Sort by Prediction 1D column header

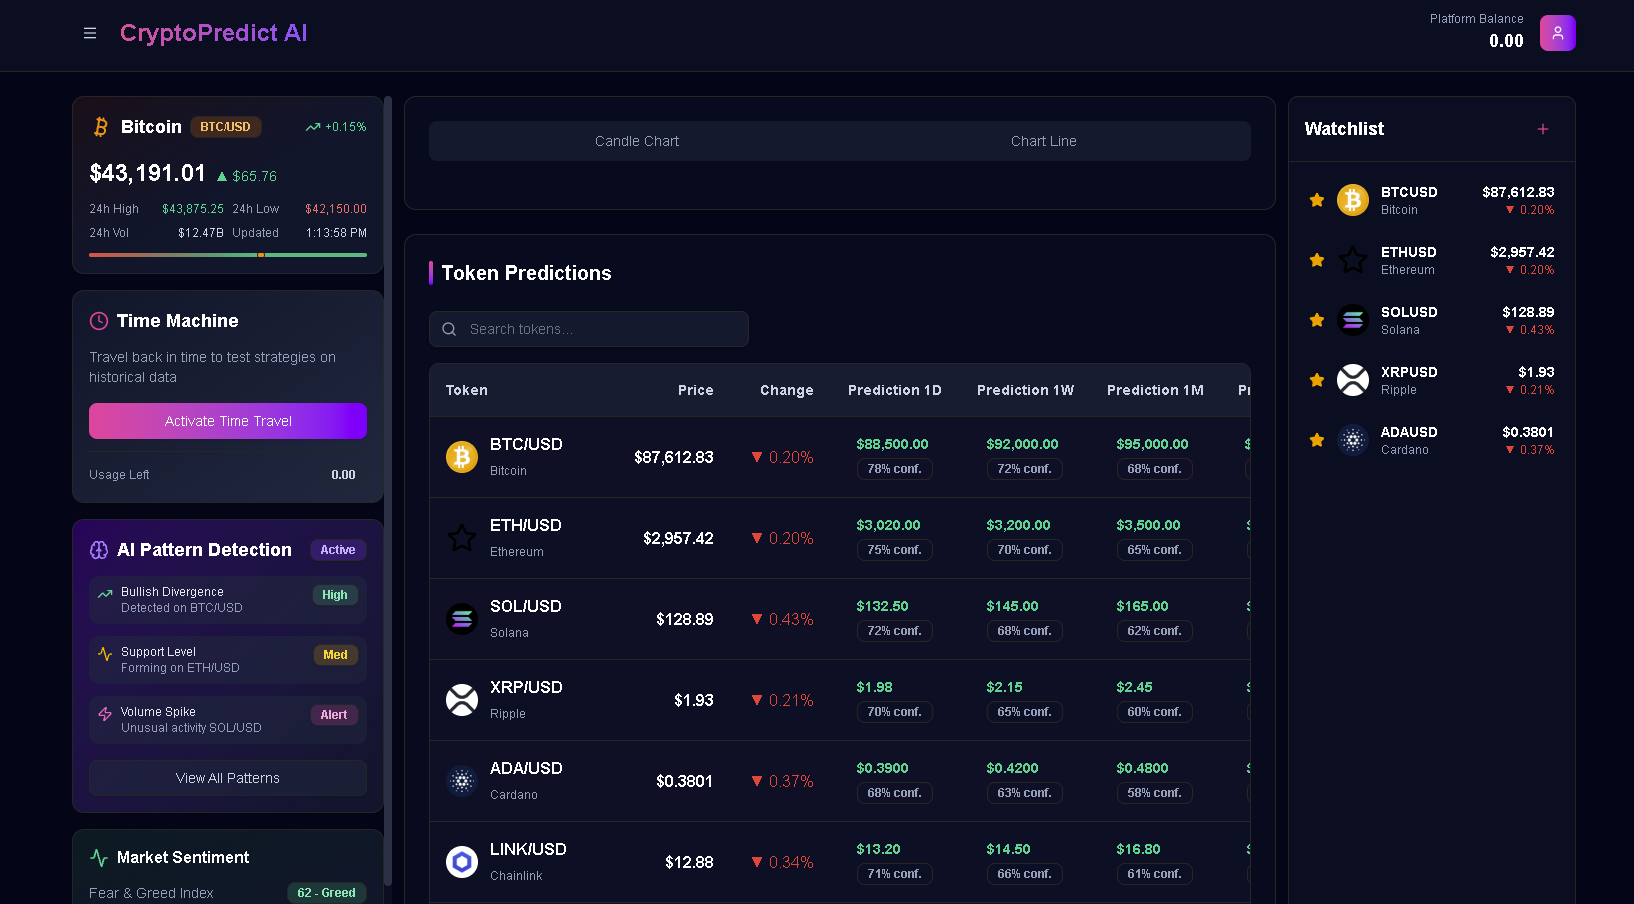895,390
